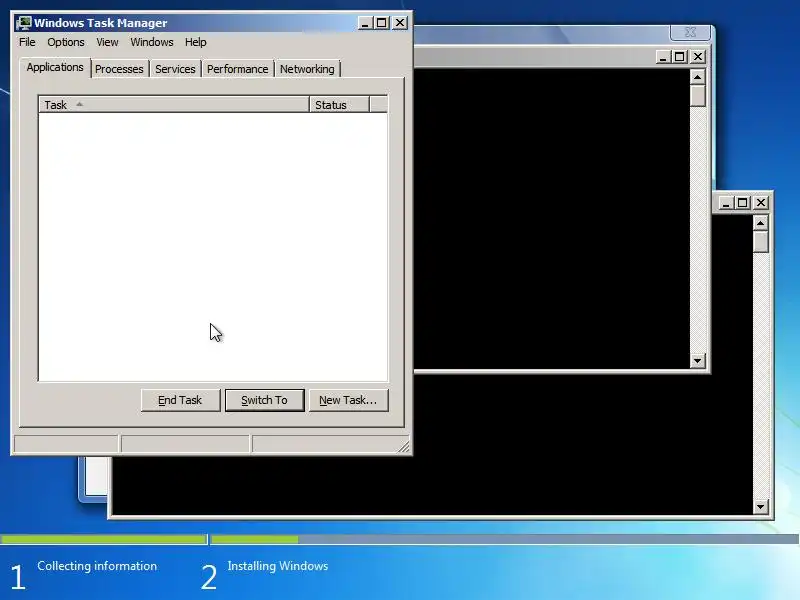Click the End Task button
Image resolution: width=800 pixels, height=600 pixels.
(180, 400)
